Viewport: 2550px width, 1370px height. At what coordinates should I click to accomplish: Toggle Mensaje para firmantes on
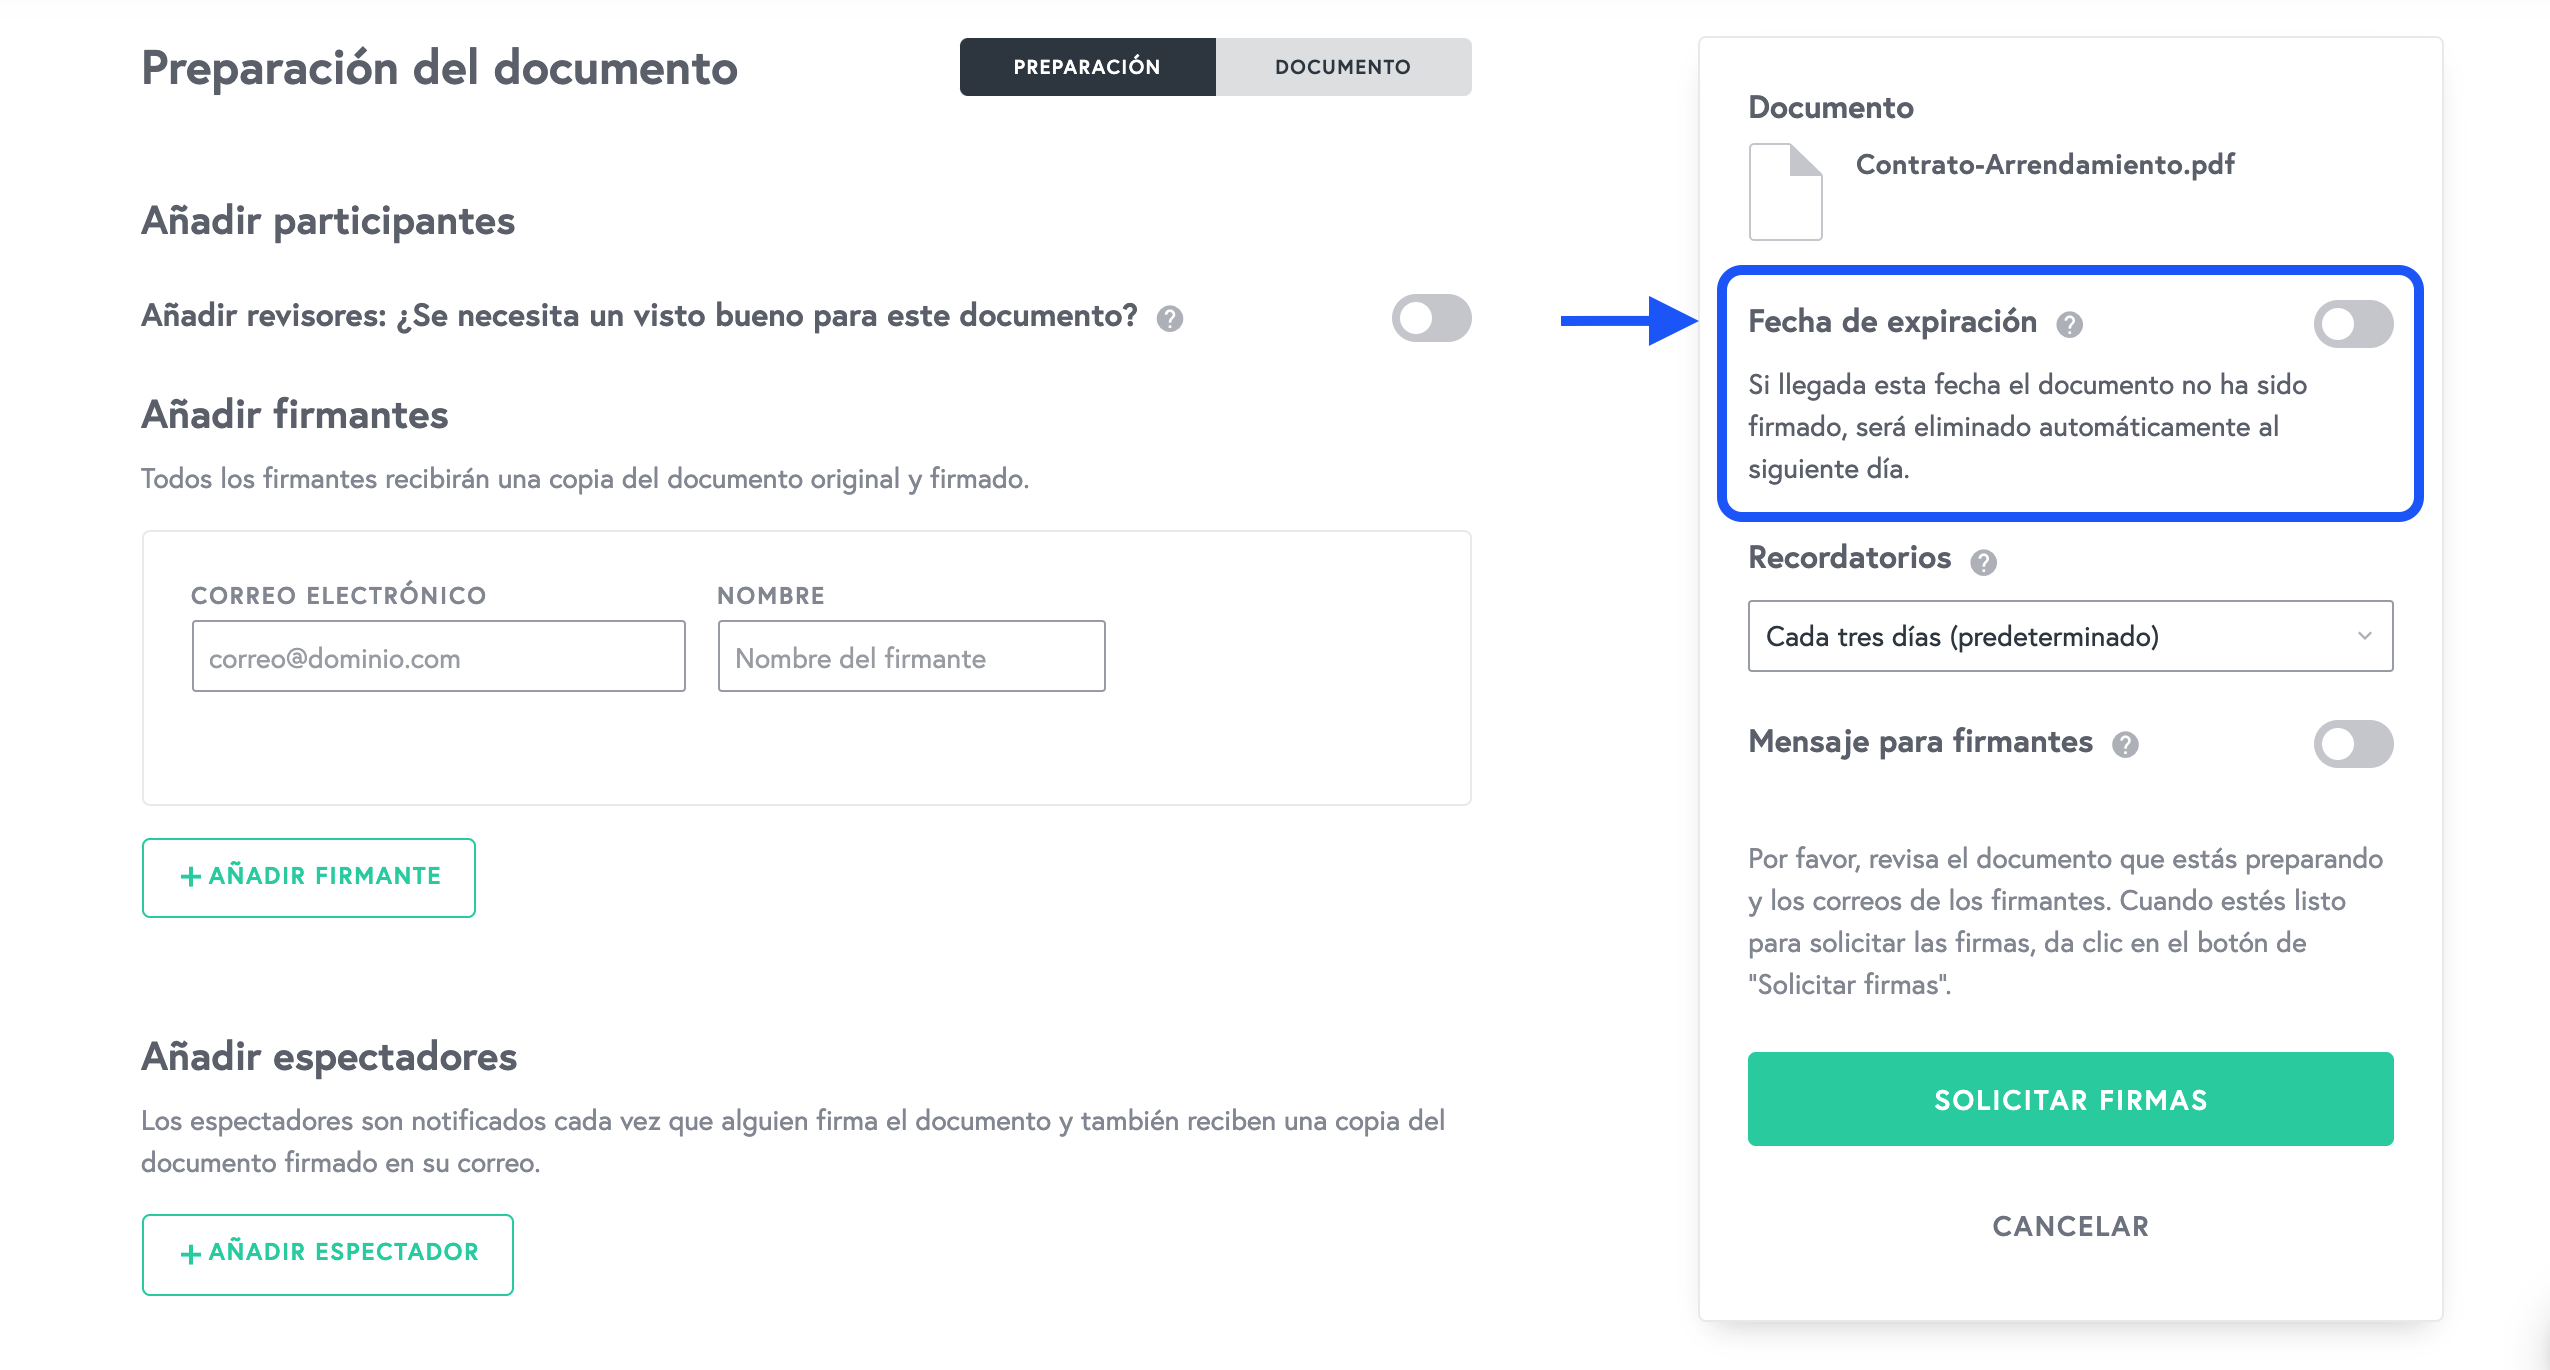coord(2352,744)
